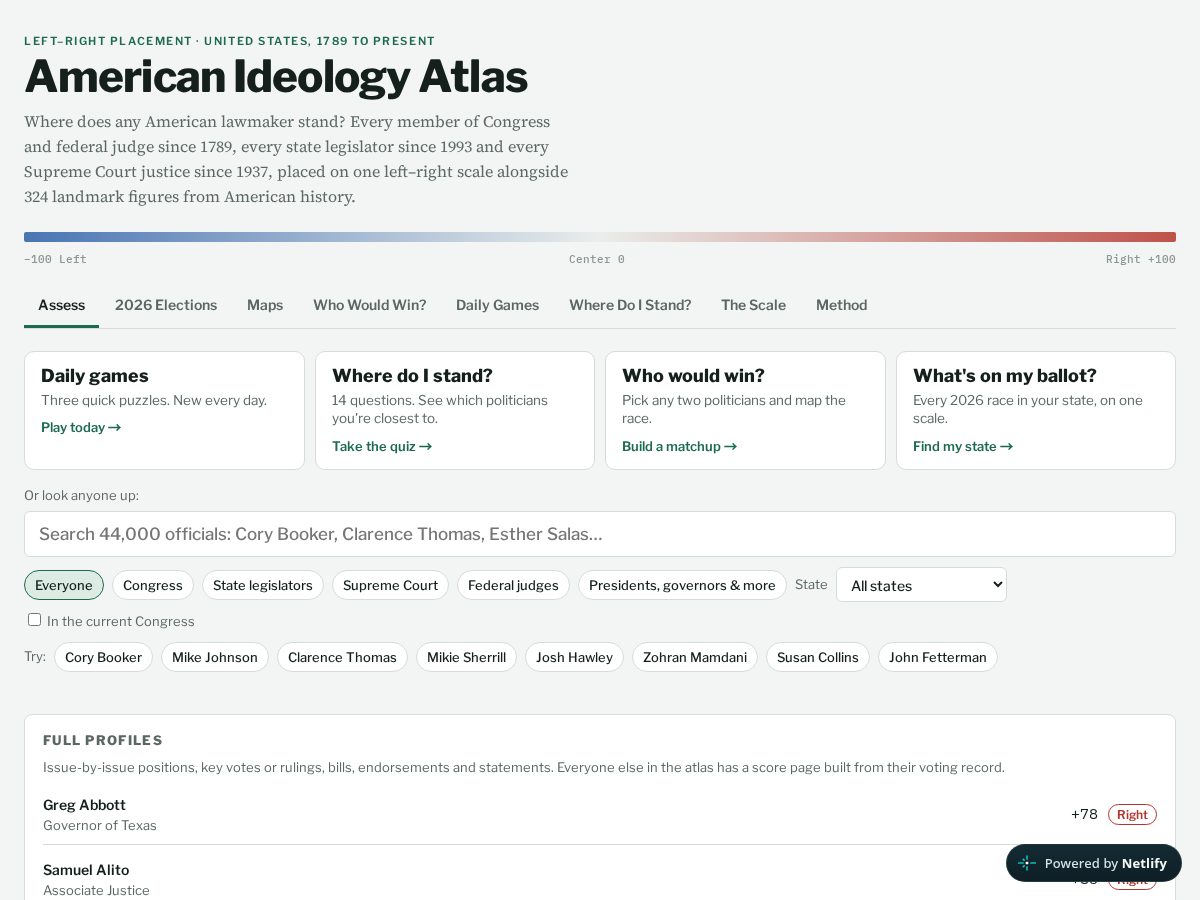Try the Zohran Mamdani suggestion
Image resolution: width=1200 pixels, height=900 pixels.
[695, 657]
